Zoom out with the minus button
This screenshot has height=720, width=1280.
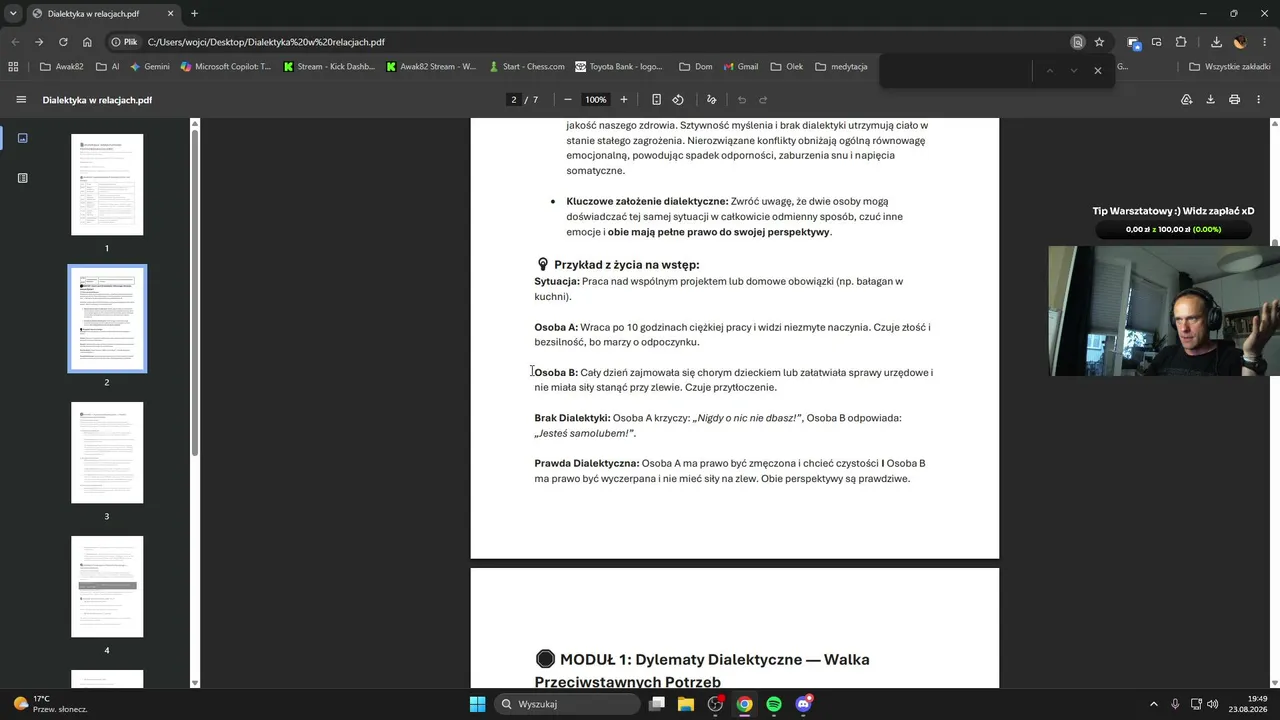pos(568,100)
